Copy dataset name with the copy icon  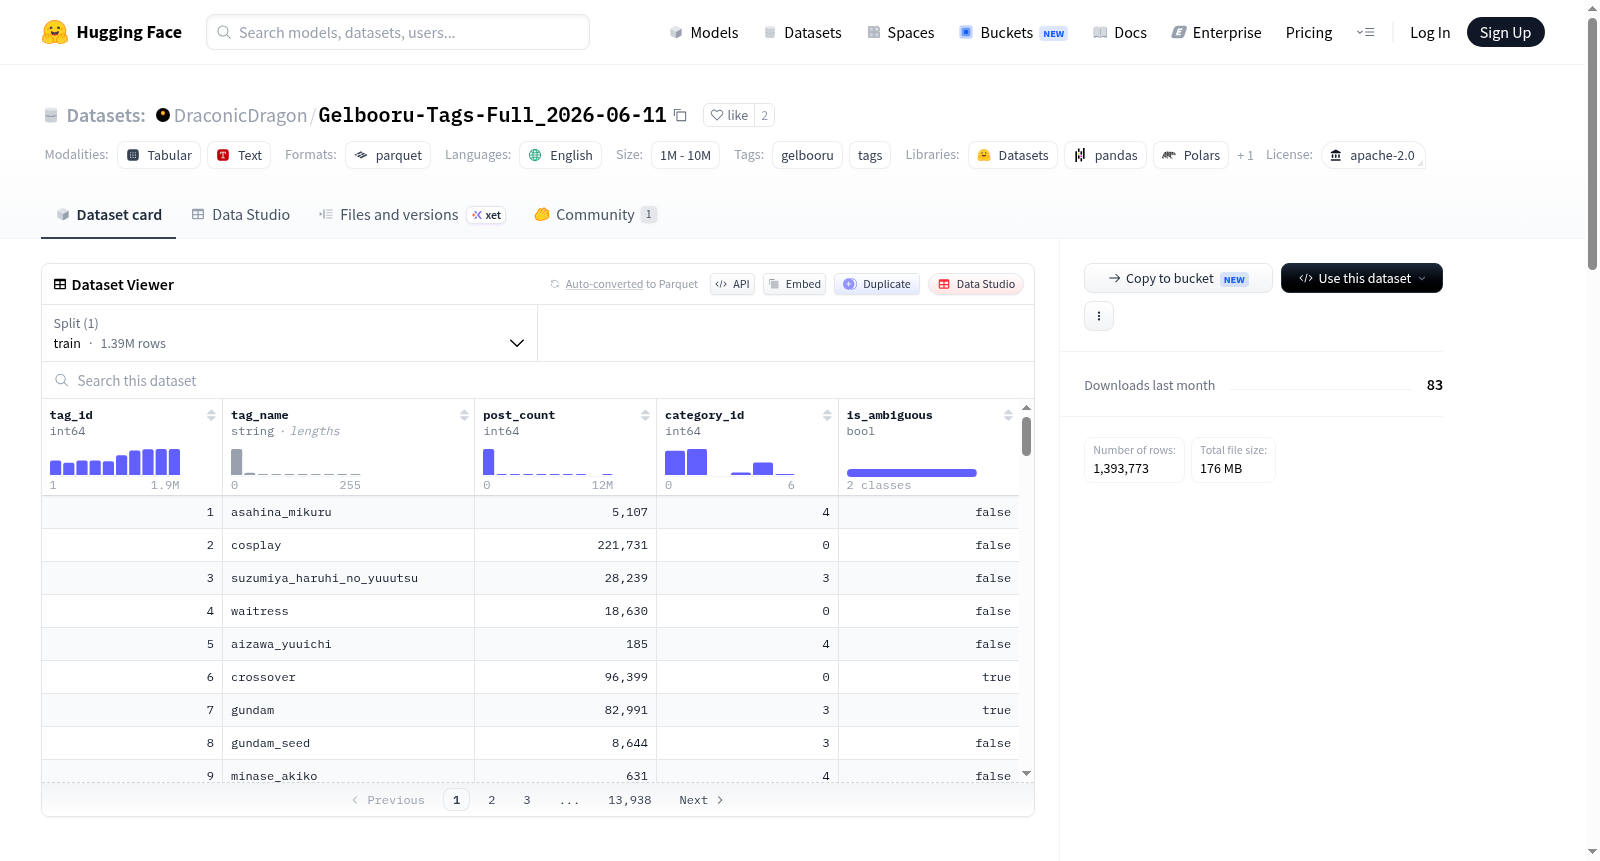[680, 115]
